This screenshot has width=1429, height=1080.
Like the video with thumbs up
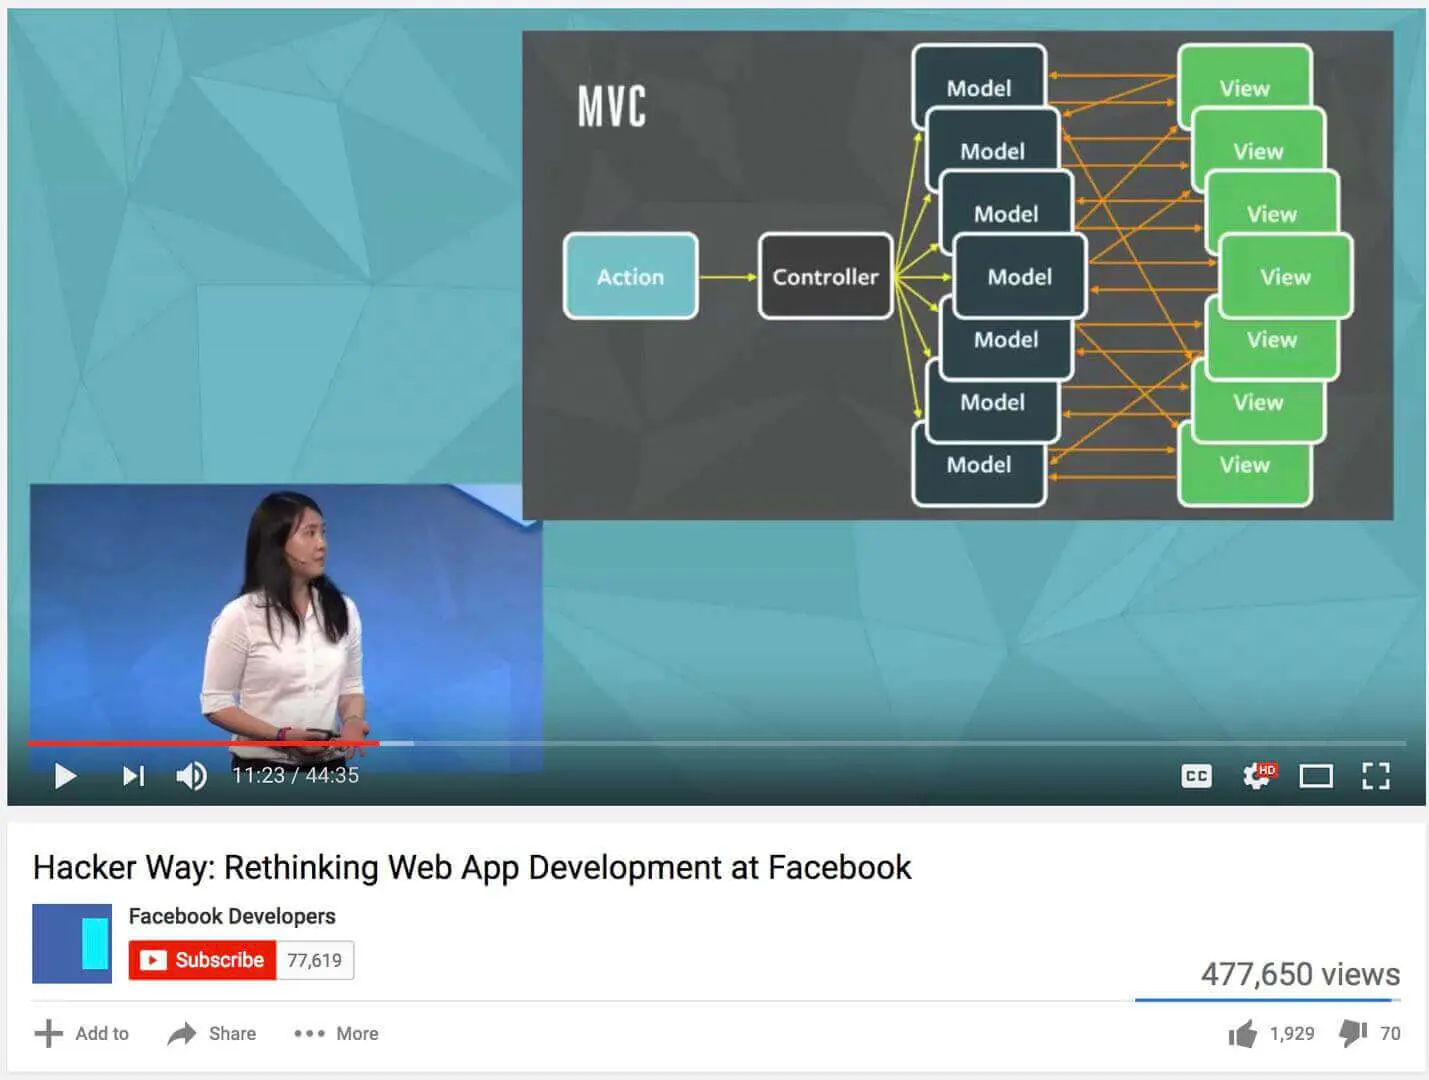(x=1271, y=1033)
